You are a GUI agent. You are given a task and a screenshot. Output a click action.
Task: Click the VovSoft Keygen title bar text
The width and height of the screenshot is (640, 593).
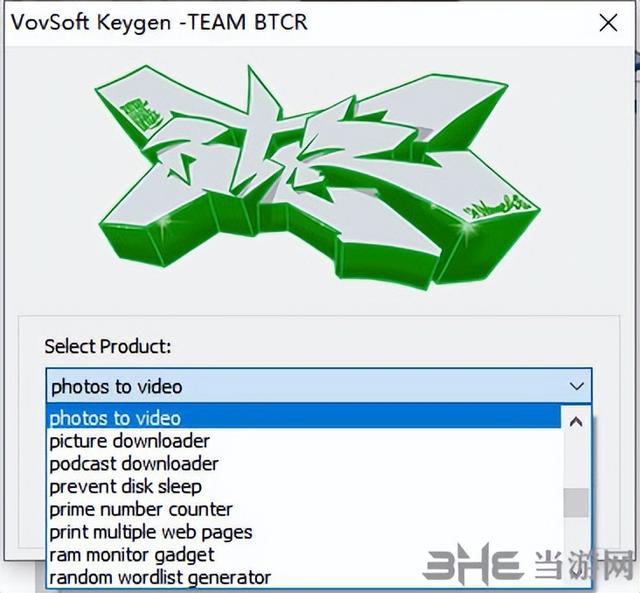[159, 22]
